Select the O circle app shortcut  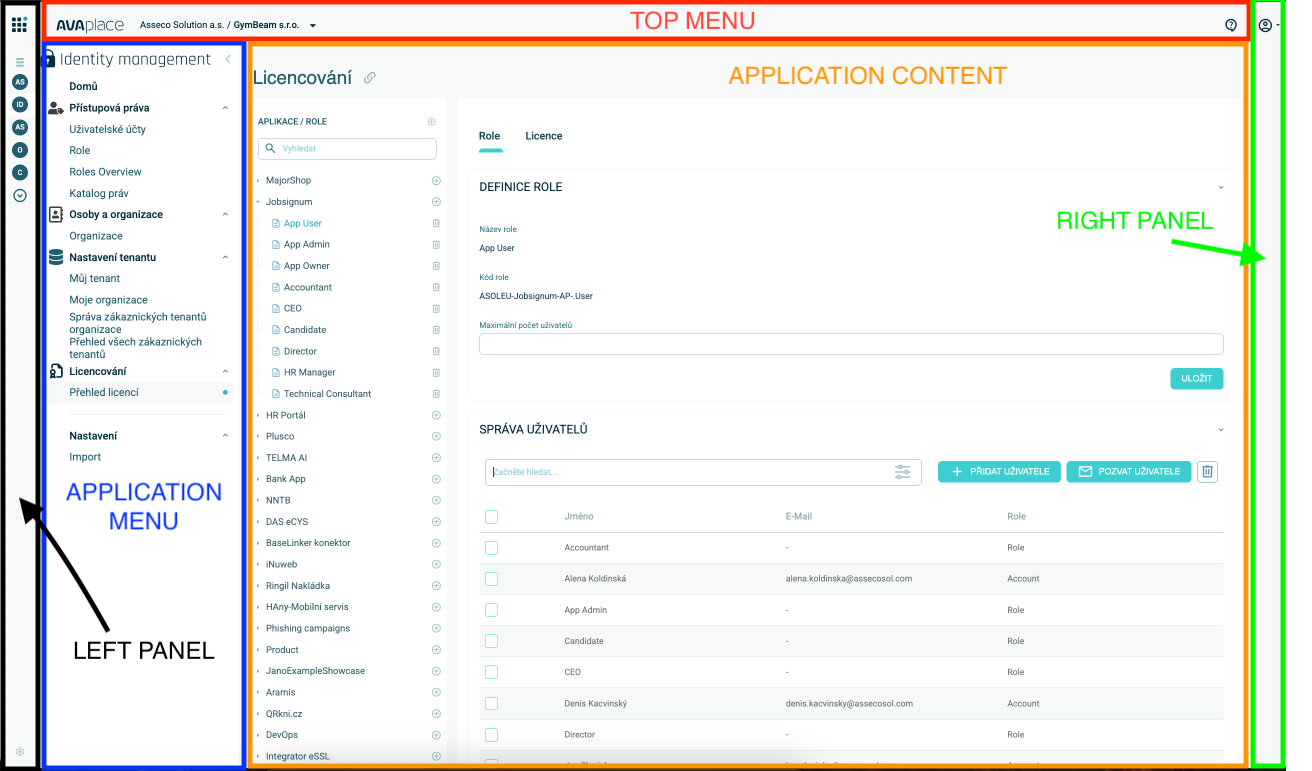point(20,150)
